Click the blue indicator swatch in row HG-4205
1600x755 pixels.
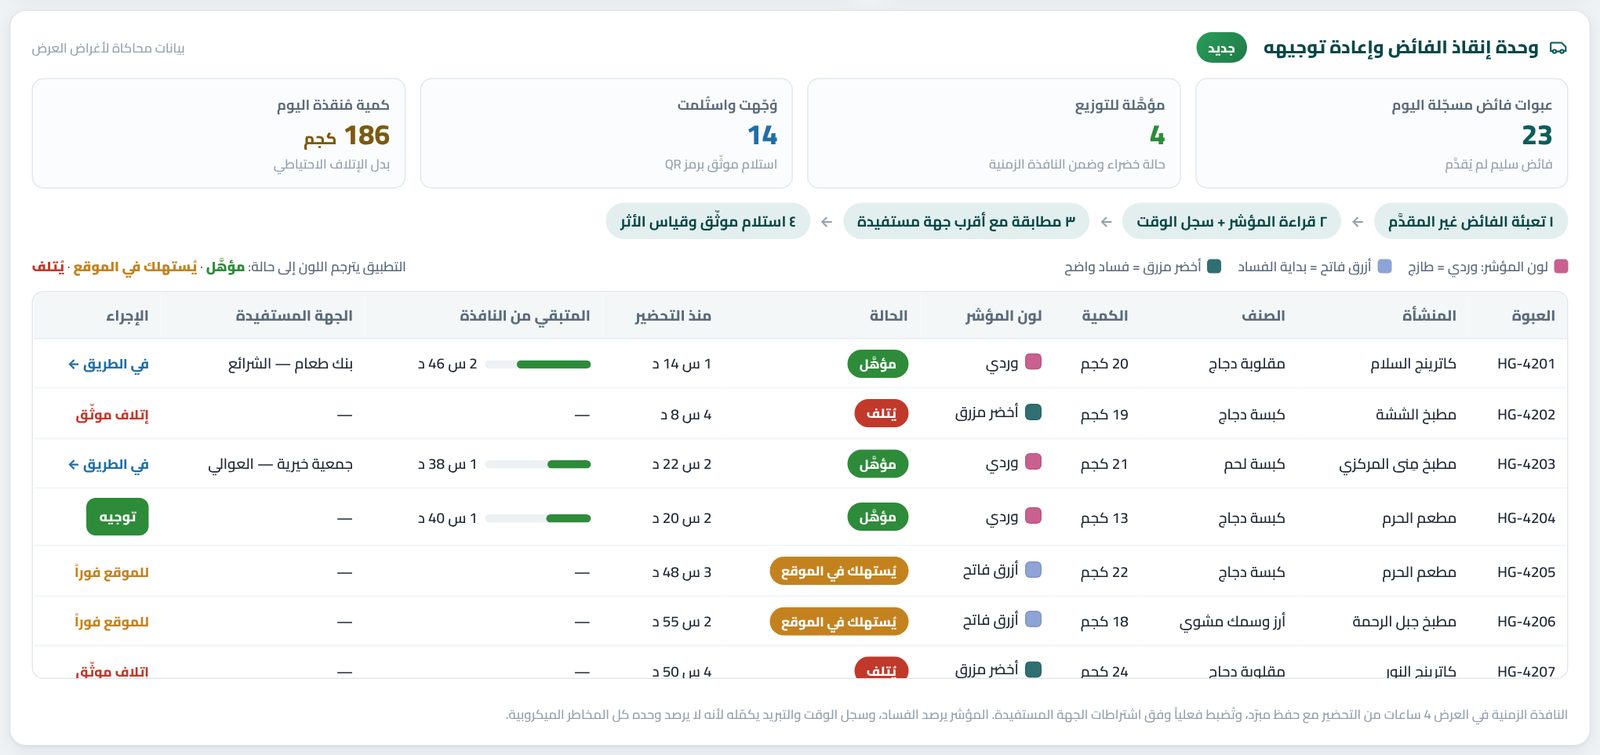click(x=1034, y=570)
